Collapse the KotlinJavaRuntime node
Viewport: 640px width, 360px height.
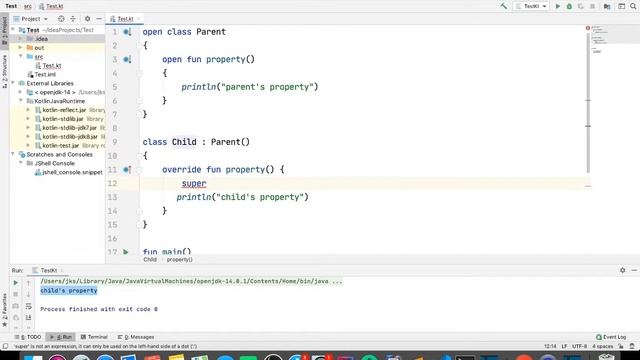[20, 101]
